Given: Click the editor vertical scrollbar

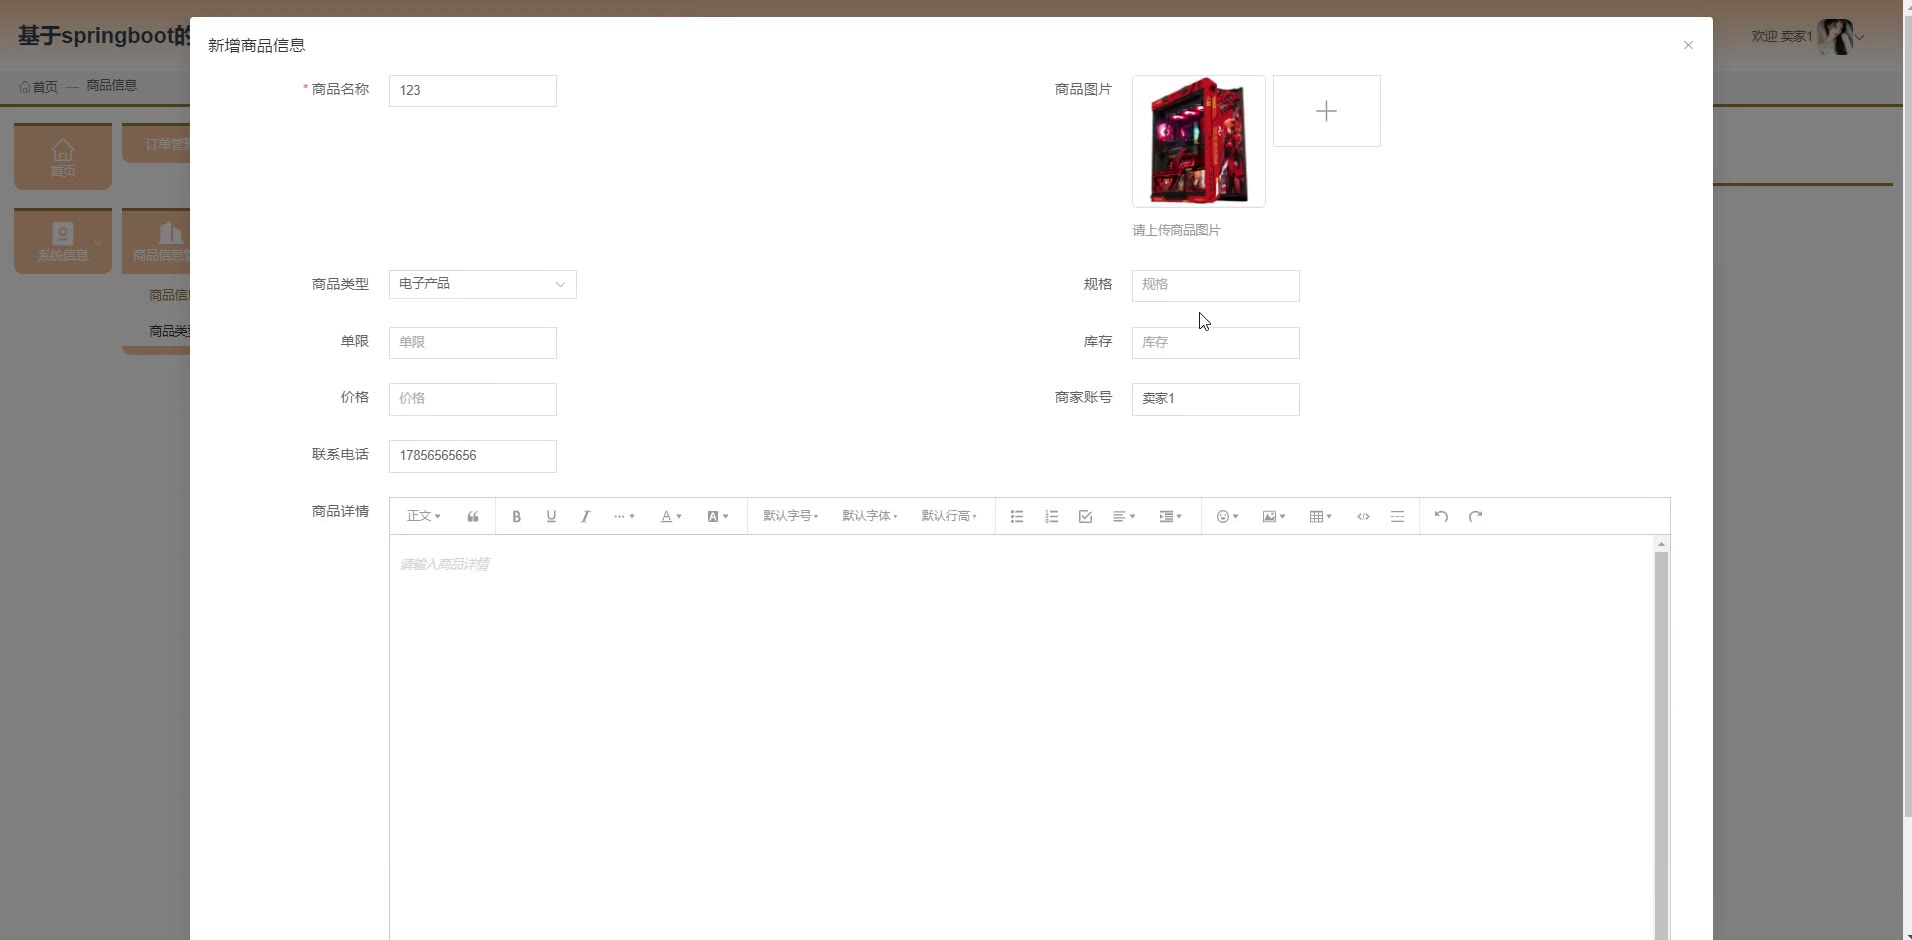Looking at the screenshot, I should pyautogui.click(x=1661, y=745).
